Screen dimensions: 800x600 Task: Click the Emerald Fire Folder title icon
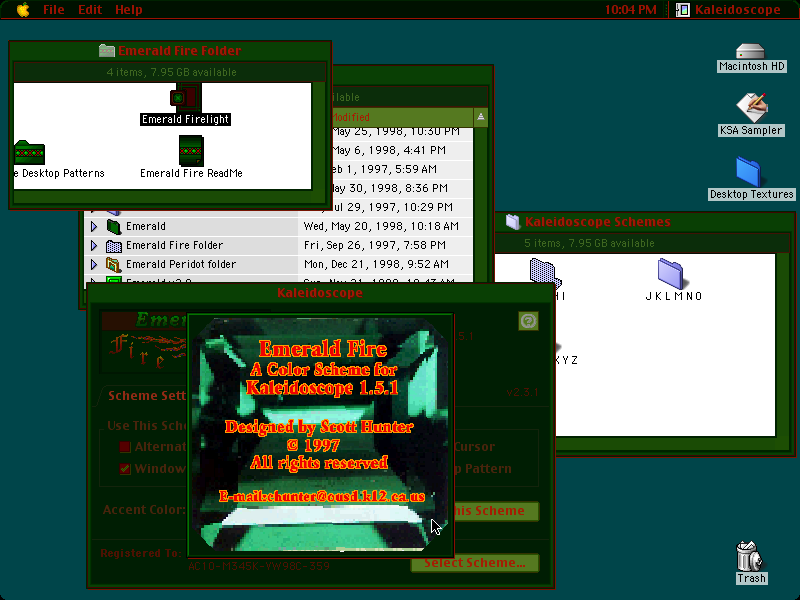[x=107, y=51]
